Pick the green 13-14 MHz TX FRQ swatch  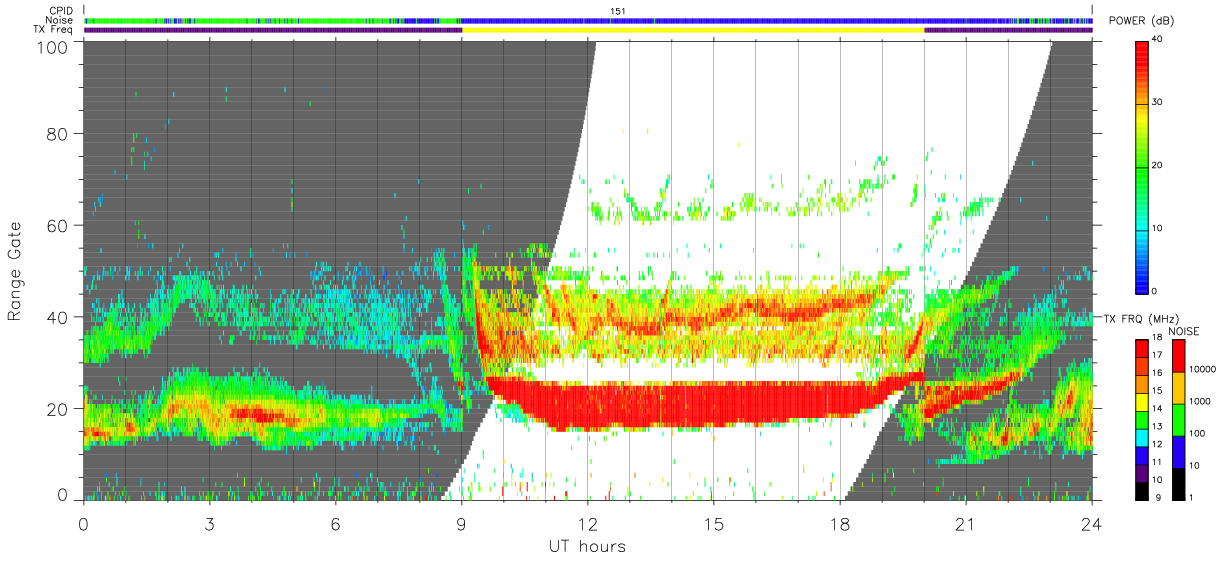click(x=1142, y=419)
